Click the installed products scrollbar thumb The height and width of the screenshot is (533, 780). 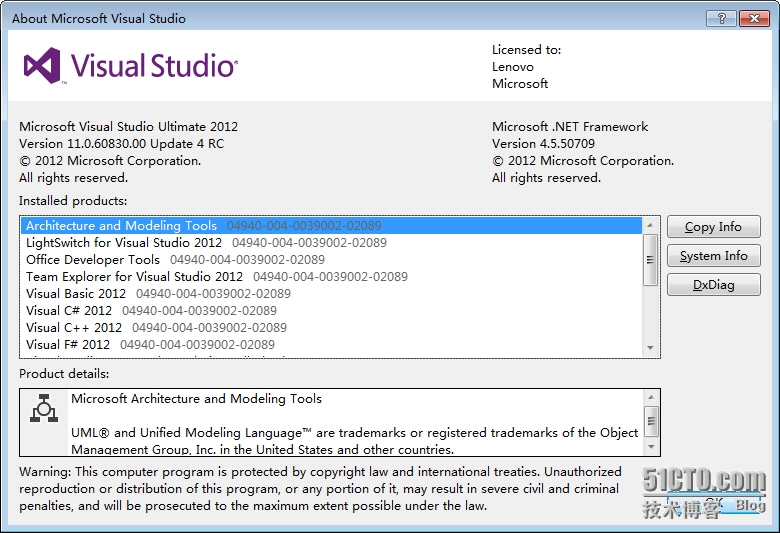[650, 260]
